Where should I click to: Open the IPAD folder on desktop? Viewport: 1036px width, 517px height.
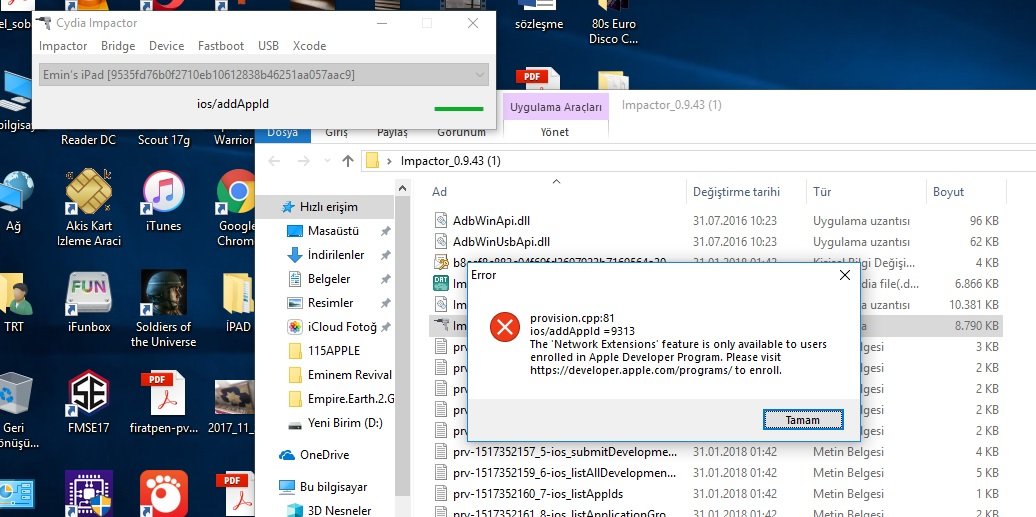pos(237,296)
